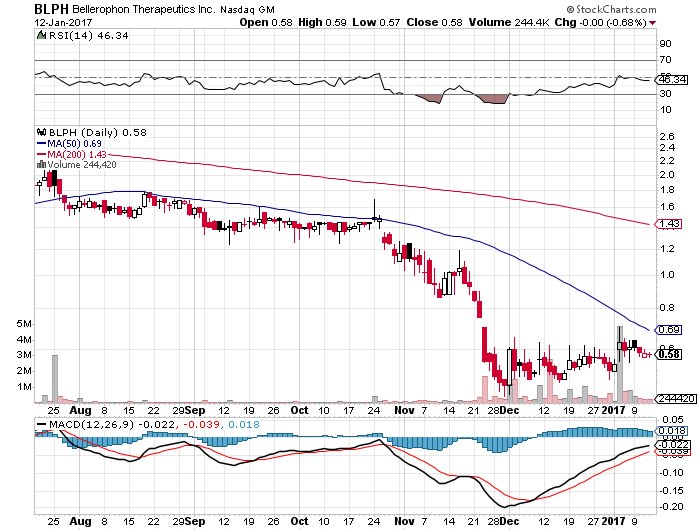The height and width of the screenshot is (530, 700).
Task: Click the Open 0.58 header value
Action: pyautogui.click(x=266, y=22)
